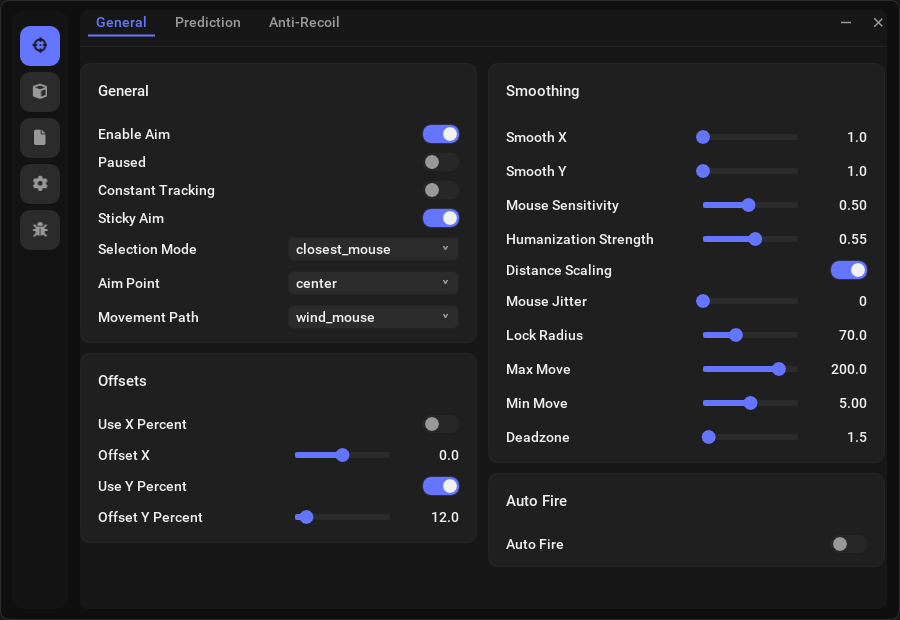Adjust the Humanization Strength slider
The image size is (900, 620).
point(750,239)
